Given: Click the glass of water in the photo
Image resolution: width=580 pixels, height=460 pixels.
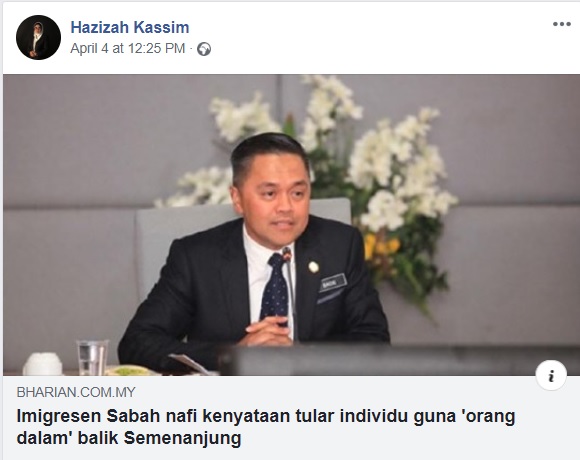Looking at the screenshot, I should pos(92,358).
